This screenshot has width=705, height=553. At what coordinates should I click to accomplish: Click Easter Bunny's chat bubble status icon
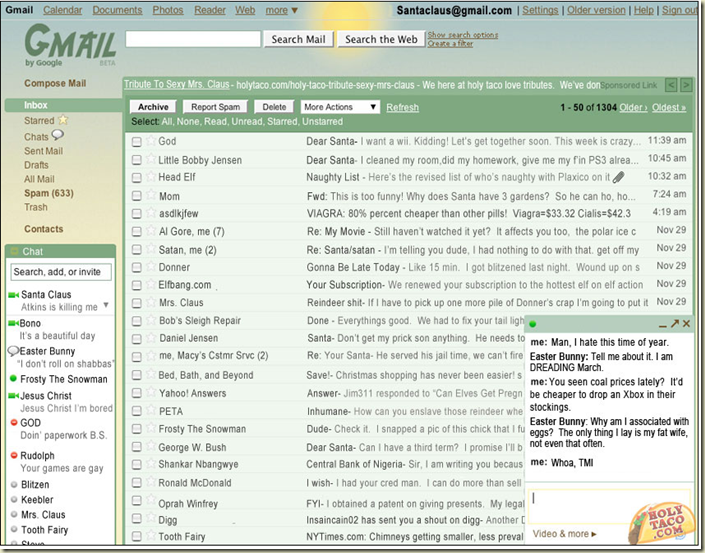(x=13, y=351)
